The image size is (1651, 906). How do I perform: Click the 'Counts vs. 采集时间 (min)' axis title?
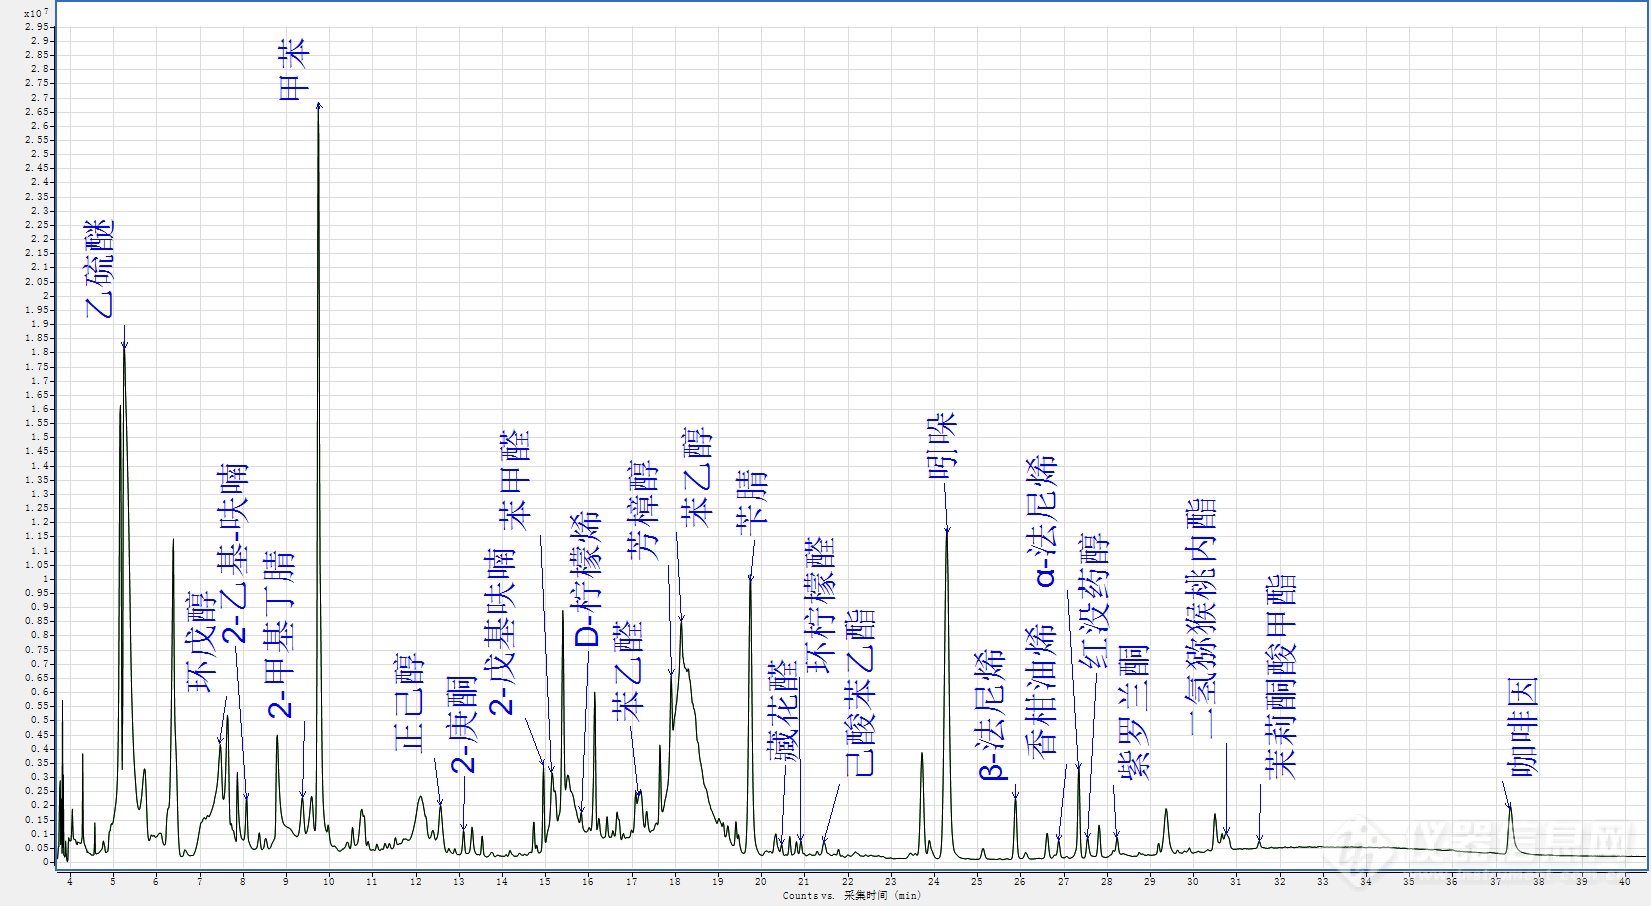pyautogui.click(x=851, y=896)
